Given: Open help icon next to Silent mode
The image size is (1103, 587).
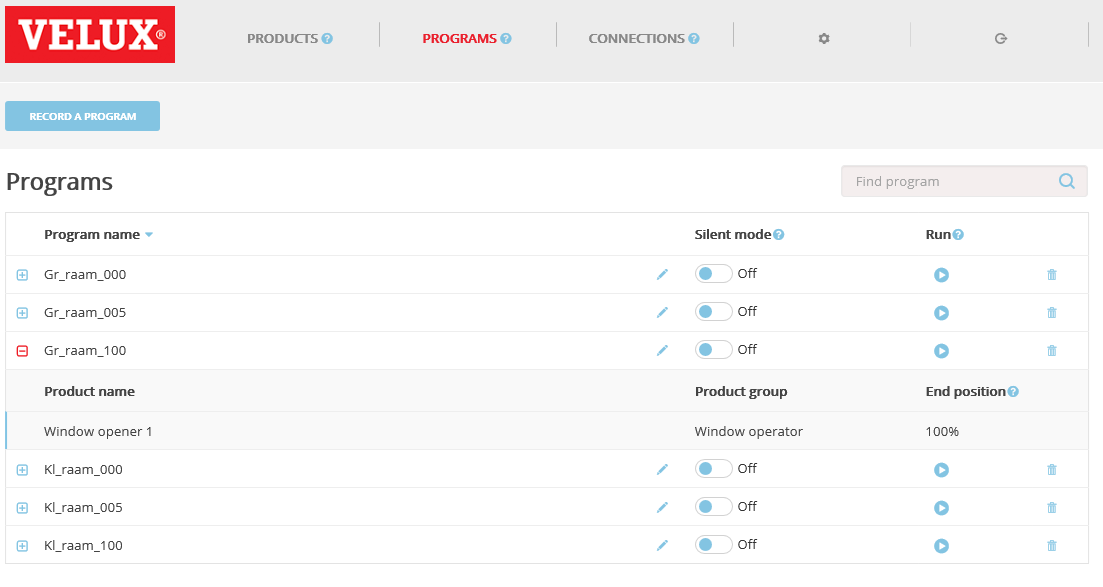Looking at the screenshot, I should 779,235.
